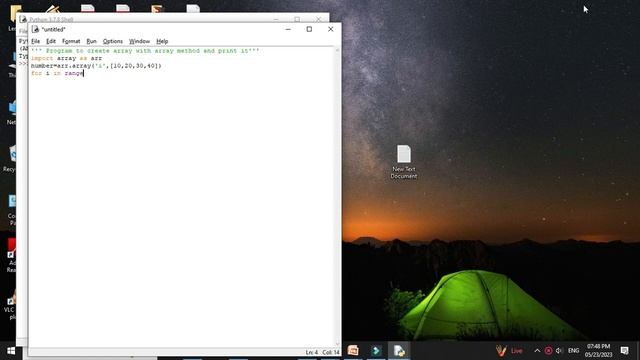This screenshot has height=360, width=640.
Task: Click the red record tray icon
Action: coord(548,351)
